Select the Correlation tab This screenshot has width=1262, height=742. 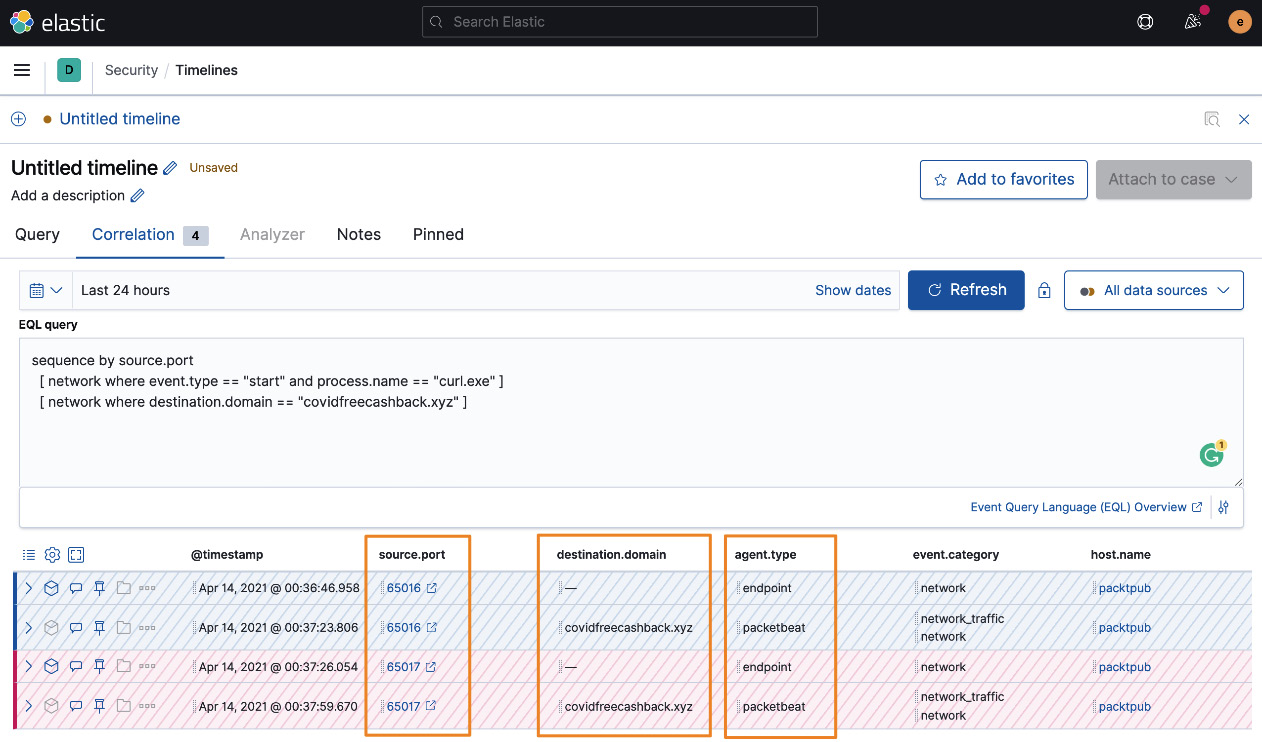pos(150,235)
